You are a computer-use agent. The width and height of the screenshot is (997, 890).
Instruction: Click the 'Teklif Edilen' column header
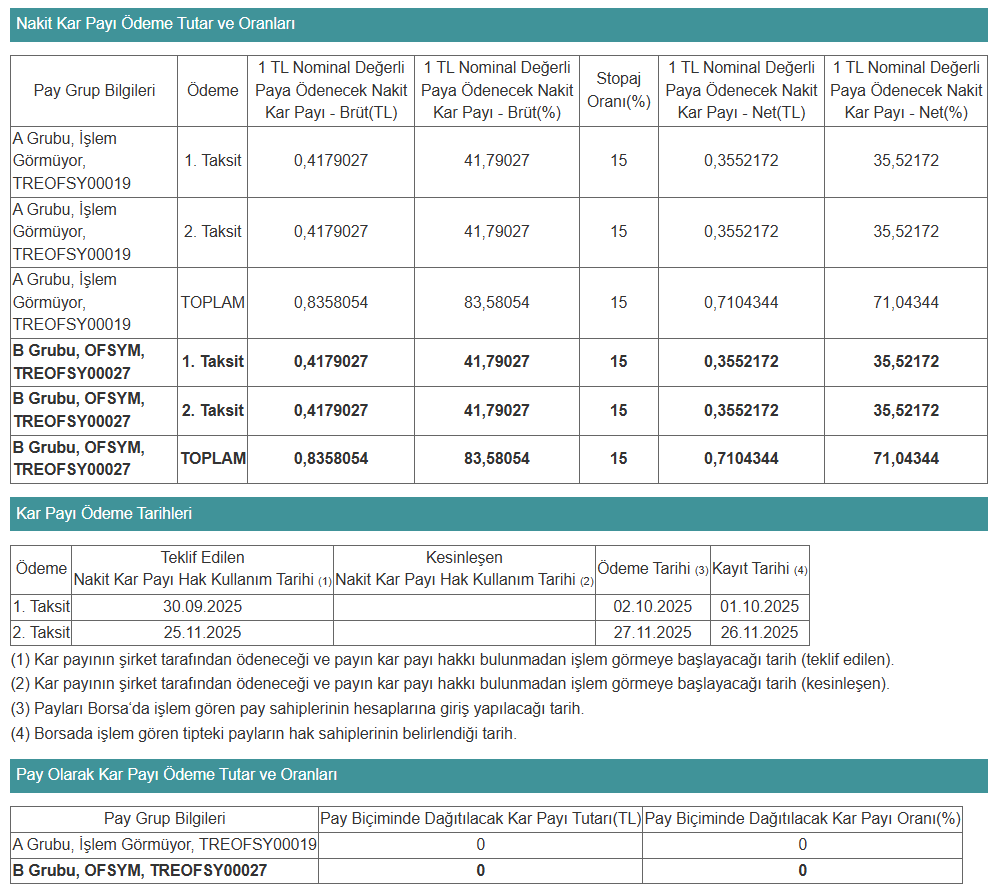tap(202, 558)
